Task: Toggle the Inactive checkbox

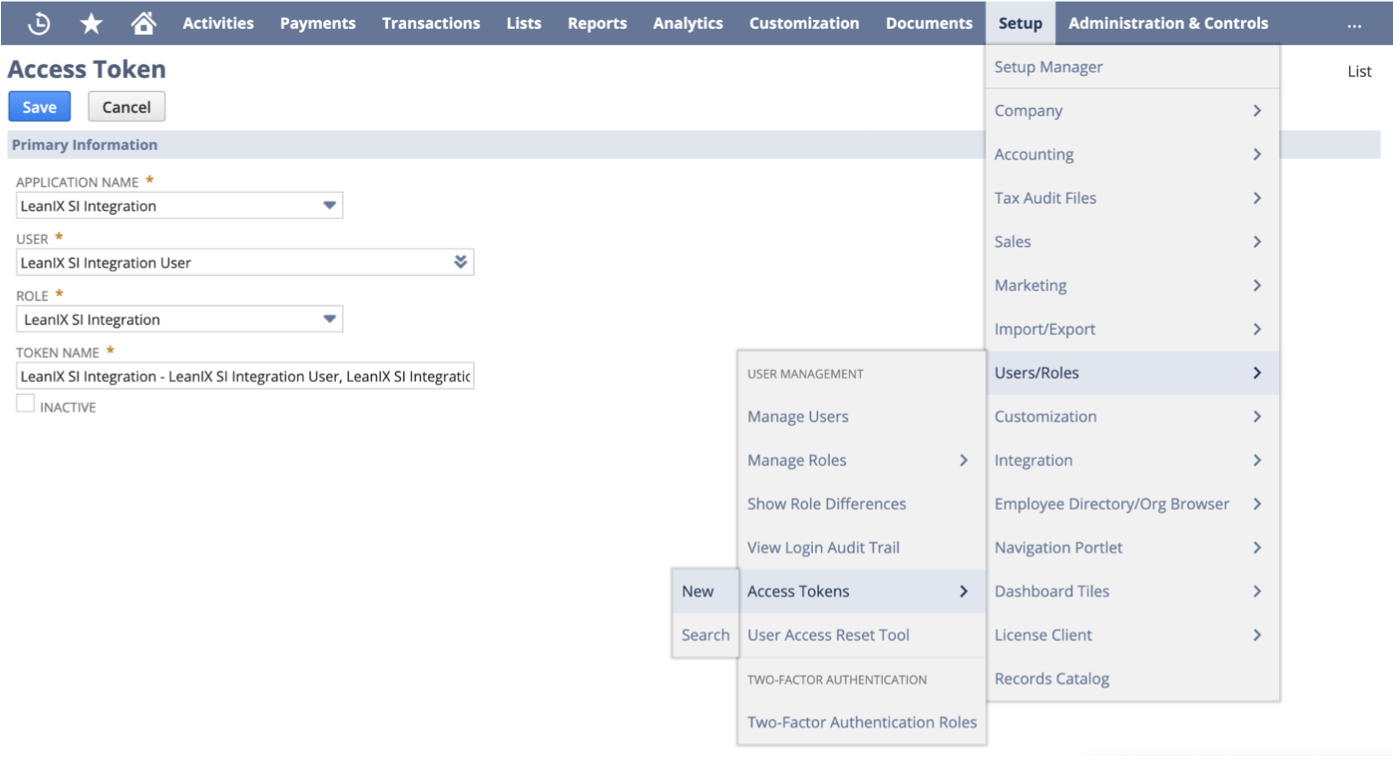Action: point(25,404)
